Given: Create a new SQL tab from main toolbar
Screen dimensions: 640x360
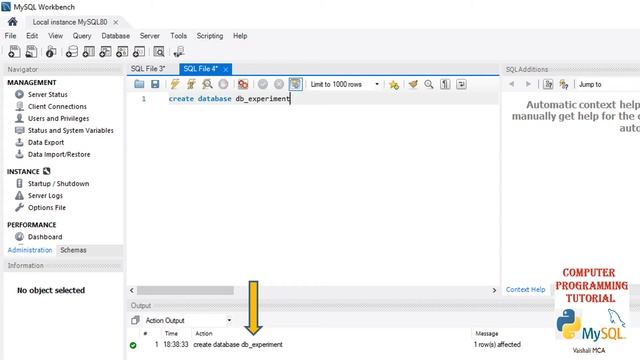Looking at the screenshot, I should click(14, 51).
